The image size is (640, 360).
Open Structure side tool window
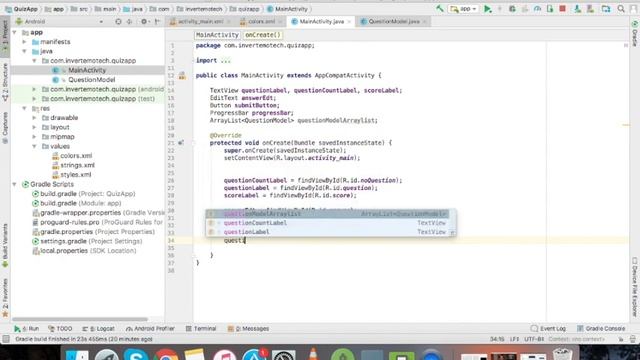pyautogui.click(x=5, y=81)
